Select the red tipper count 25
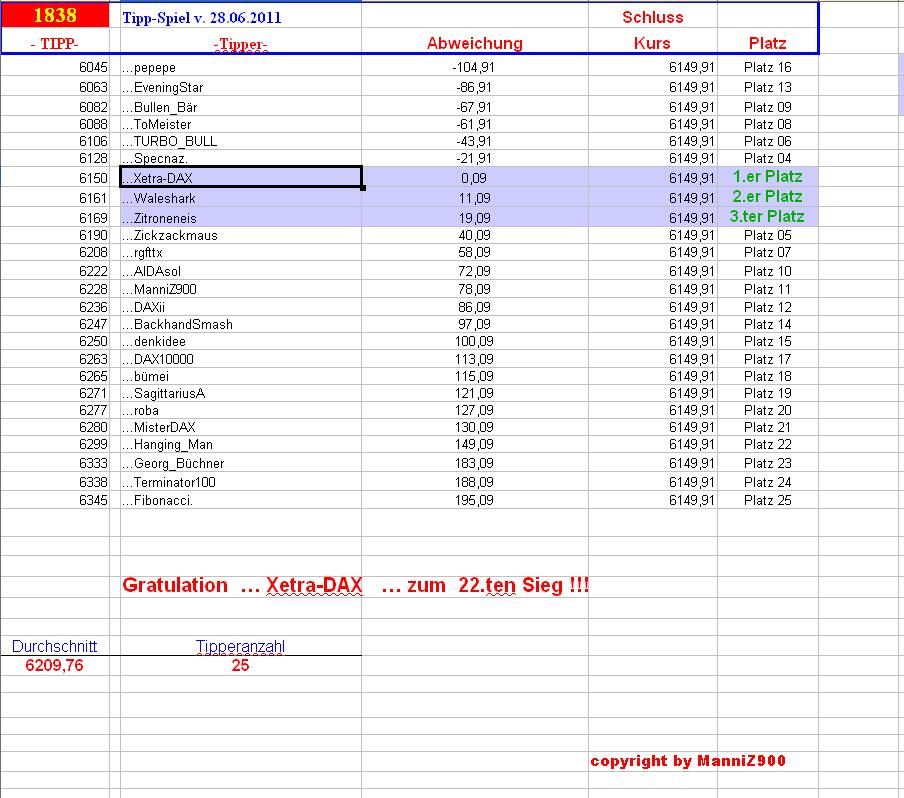 [x=240, y=665]
